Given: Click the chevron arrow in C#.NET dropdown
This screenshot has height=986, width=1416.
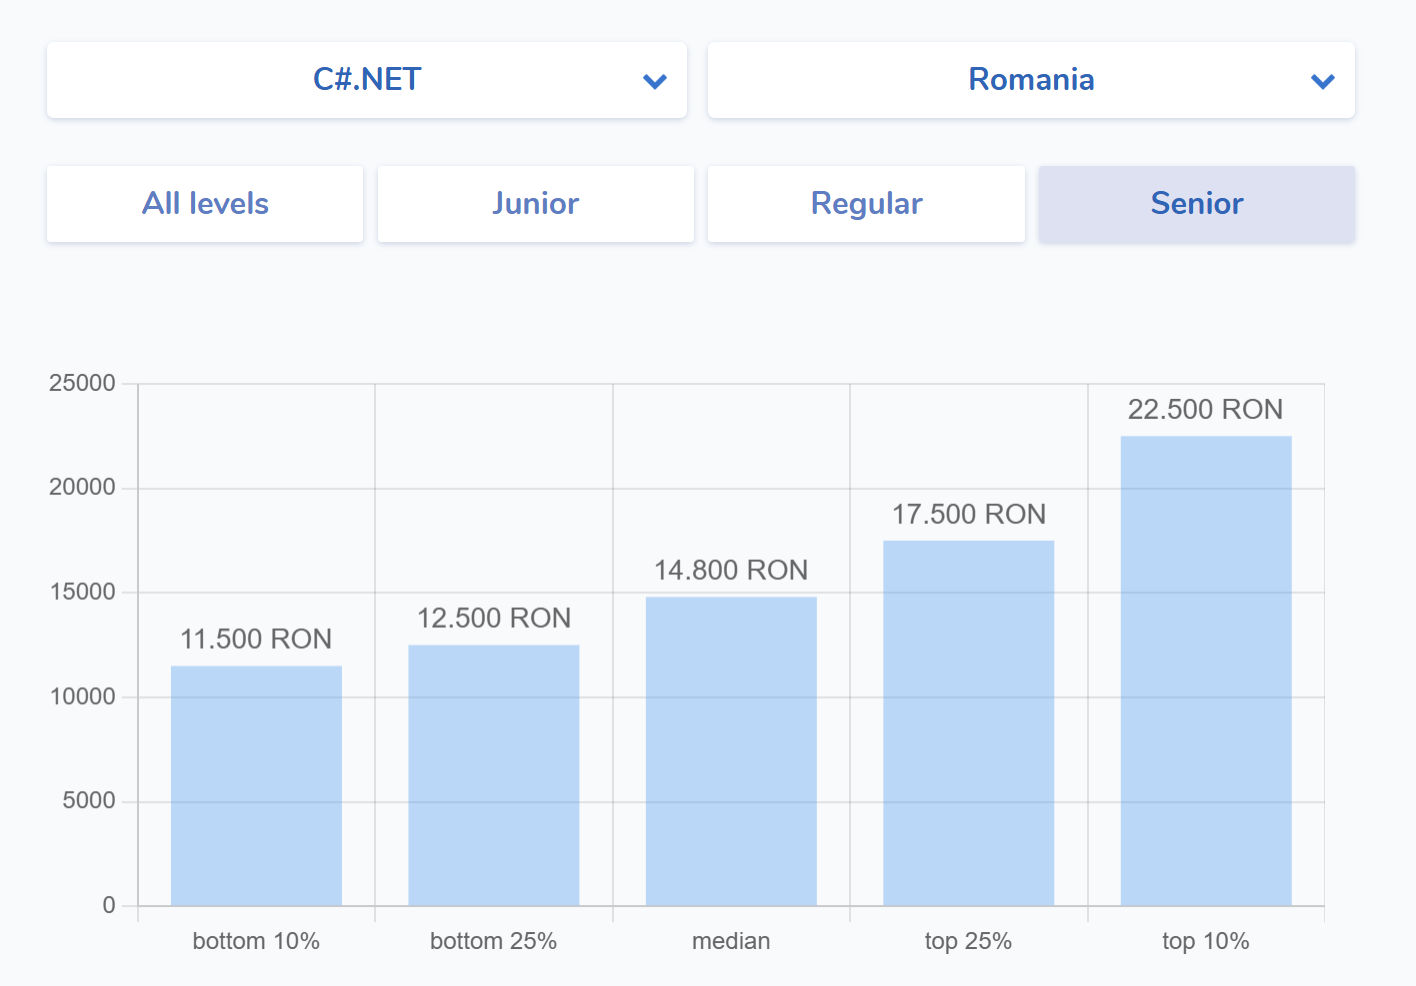Looking at the screenshot, I should point(655,82).
